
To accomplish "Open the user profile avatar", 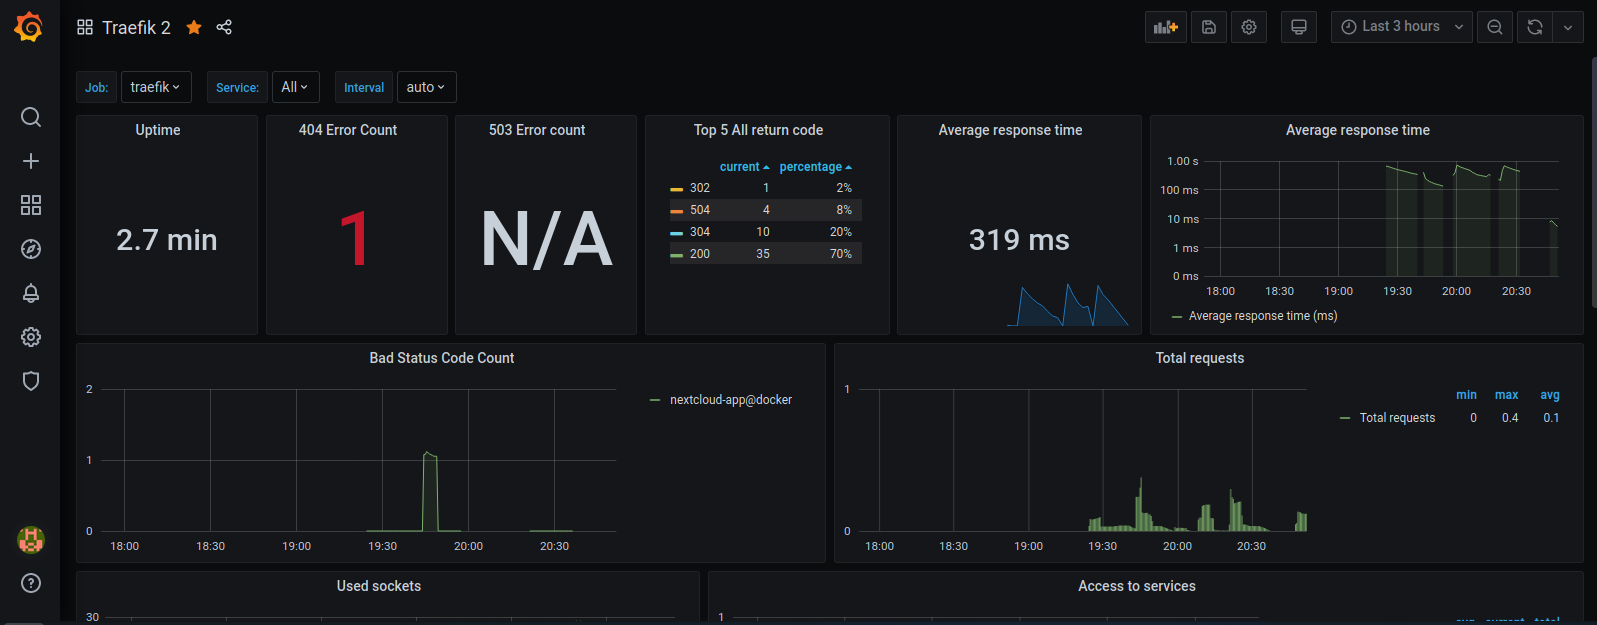I will tap(31, 540).
